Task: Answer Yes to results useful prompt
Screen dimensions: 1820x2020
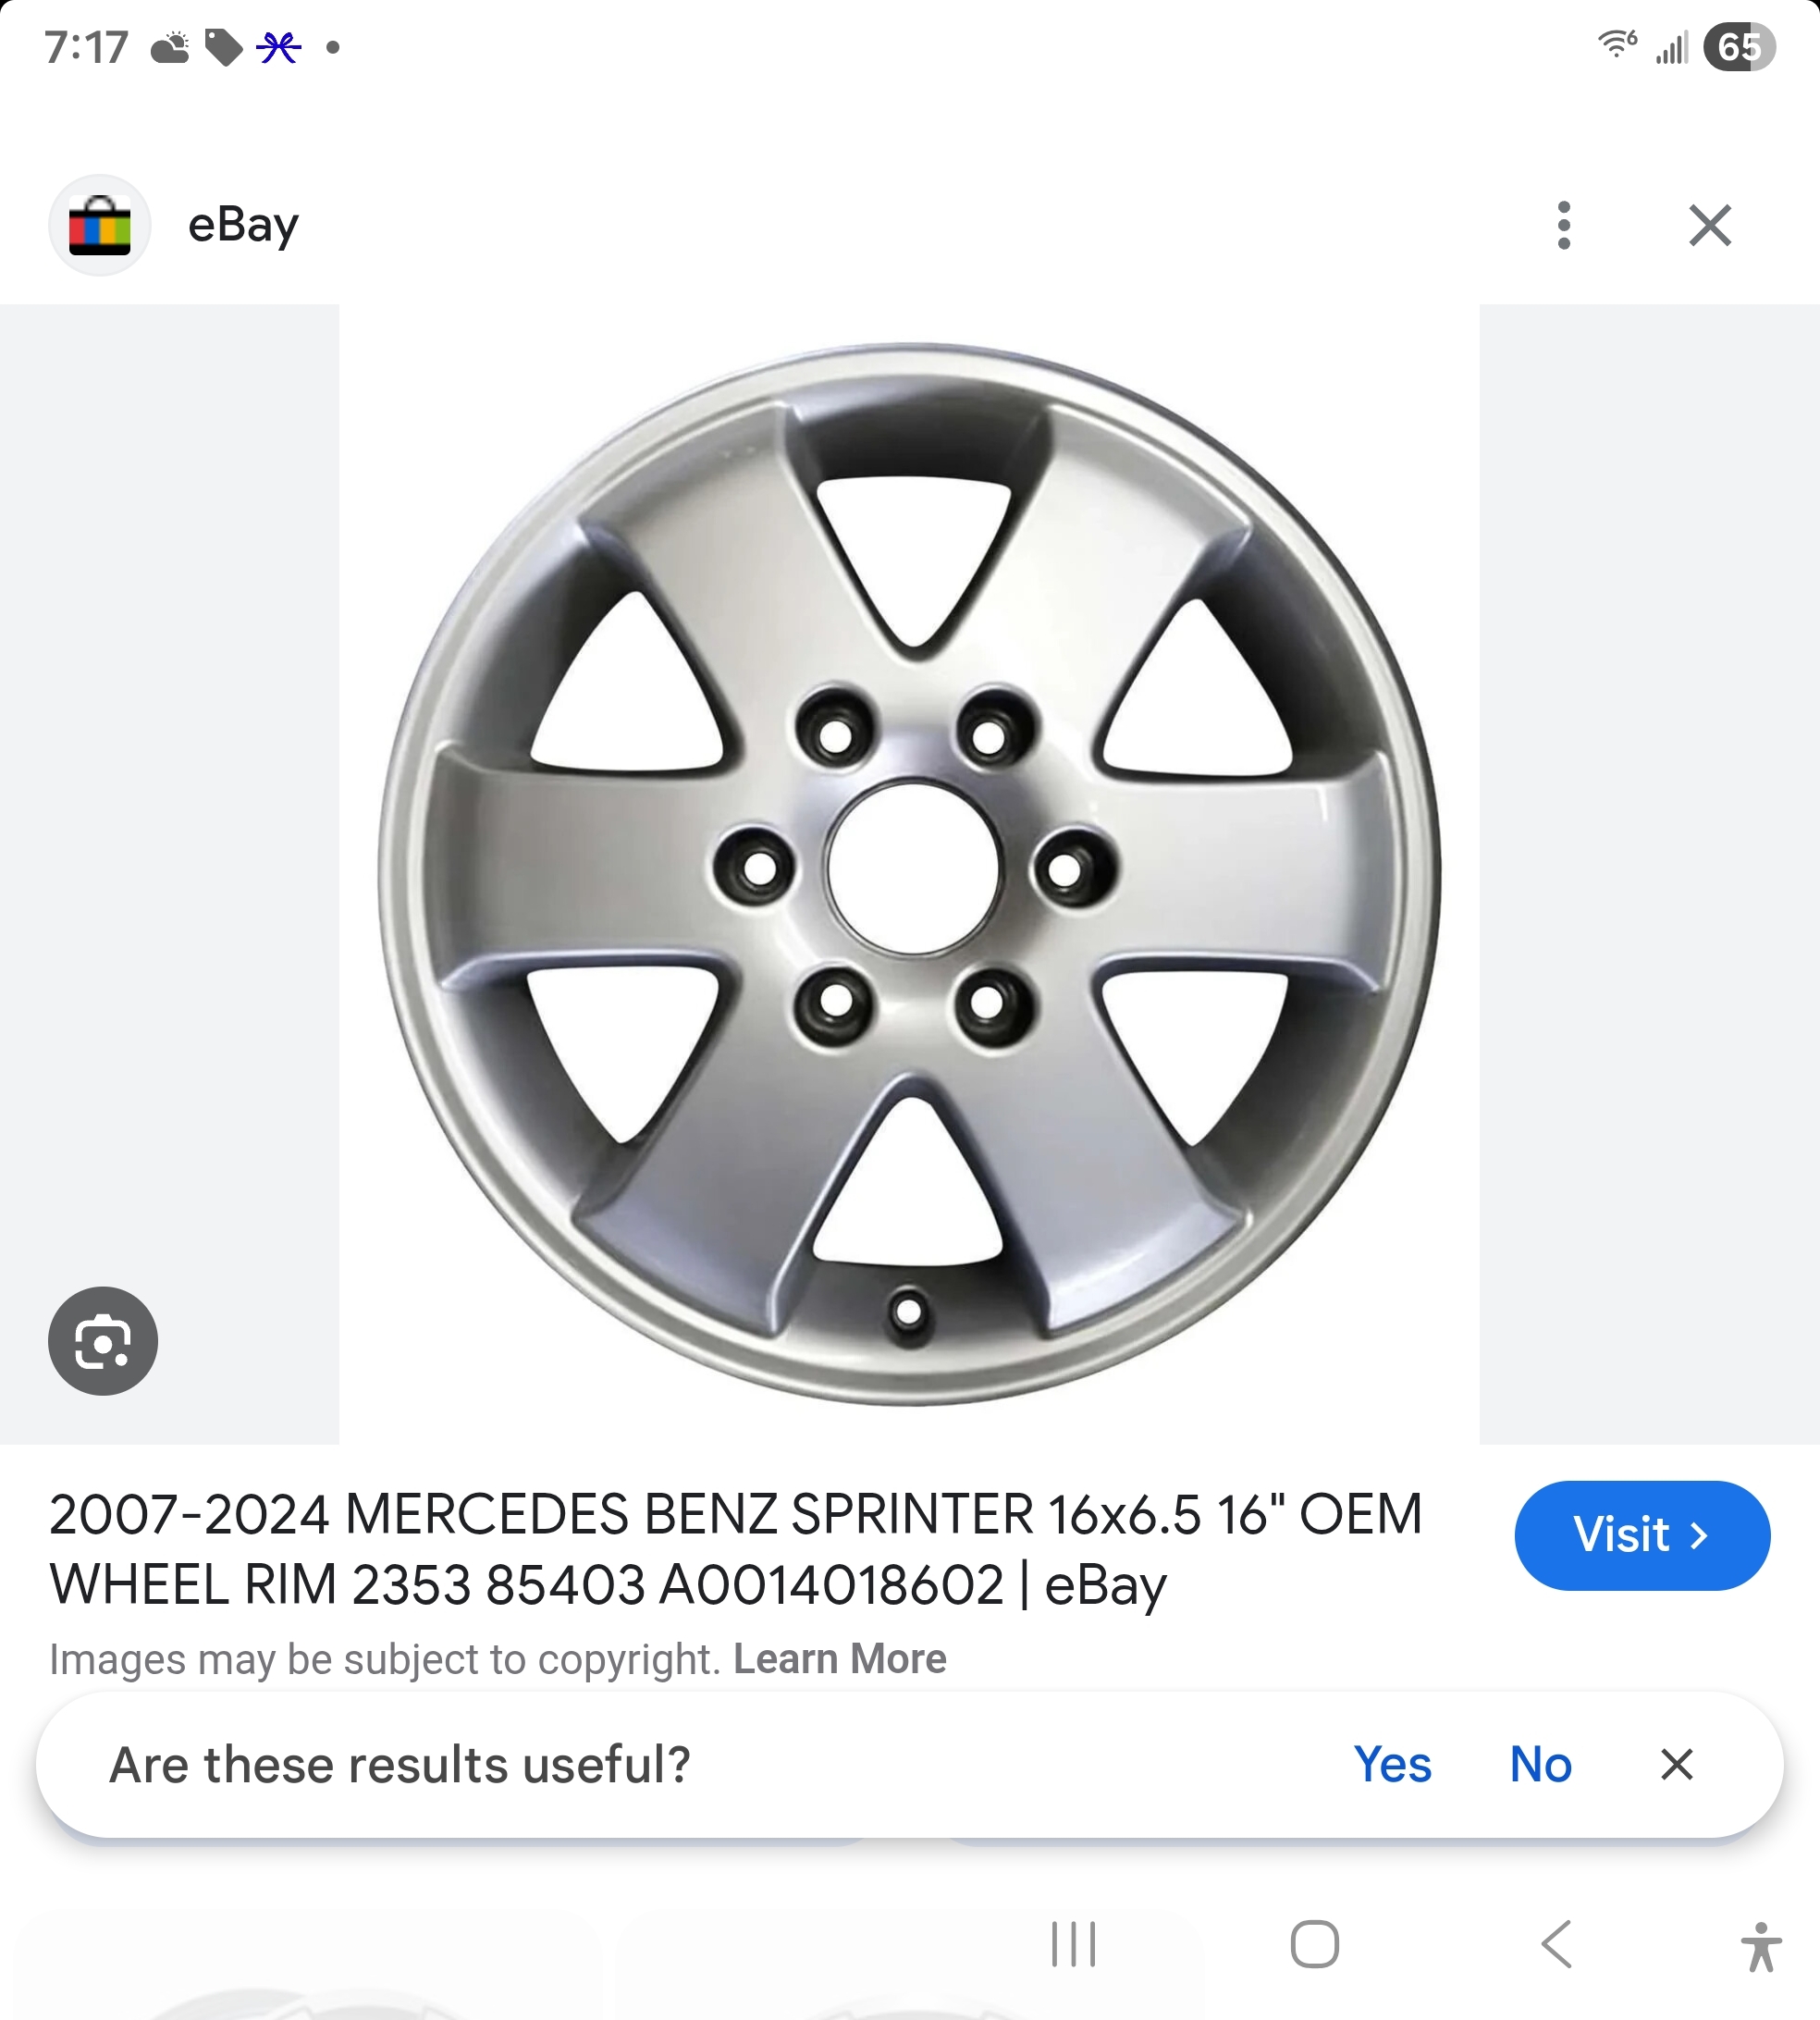Action: click(1392, 1765)
